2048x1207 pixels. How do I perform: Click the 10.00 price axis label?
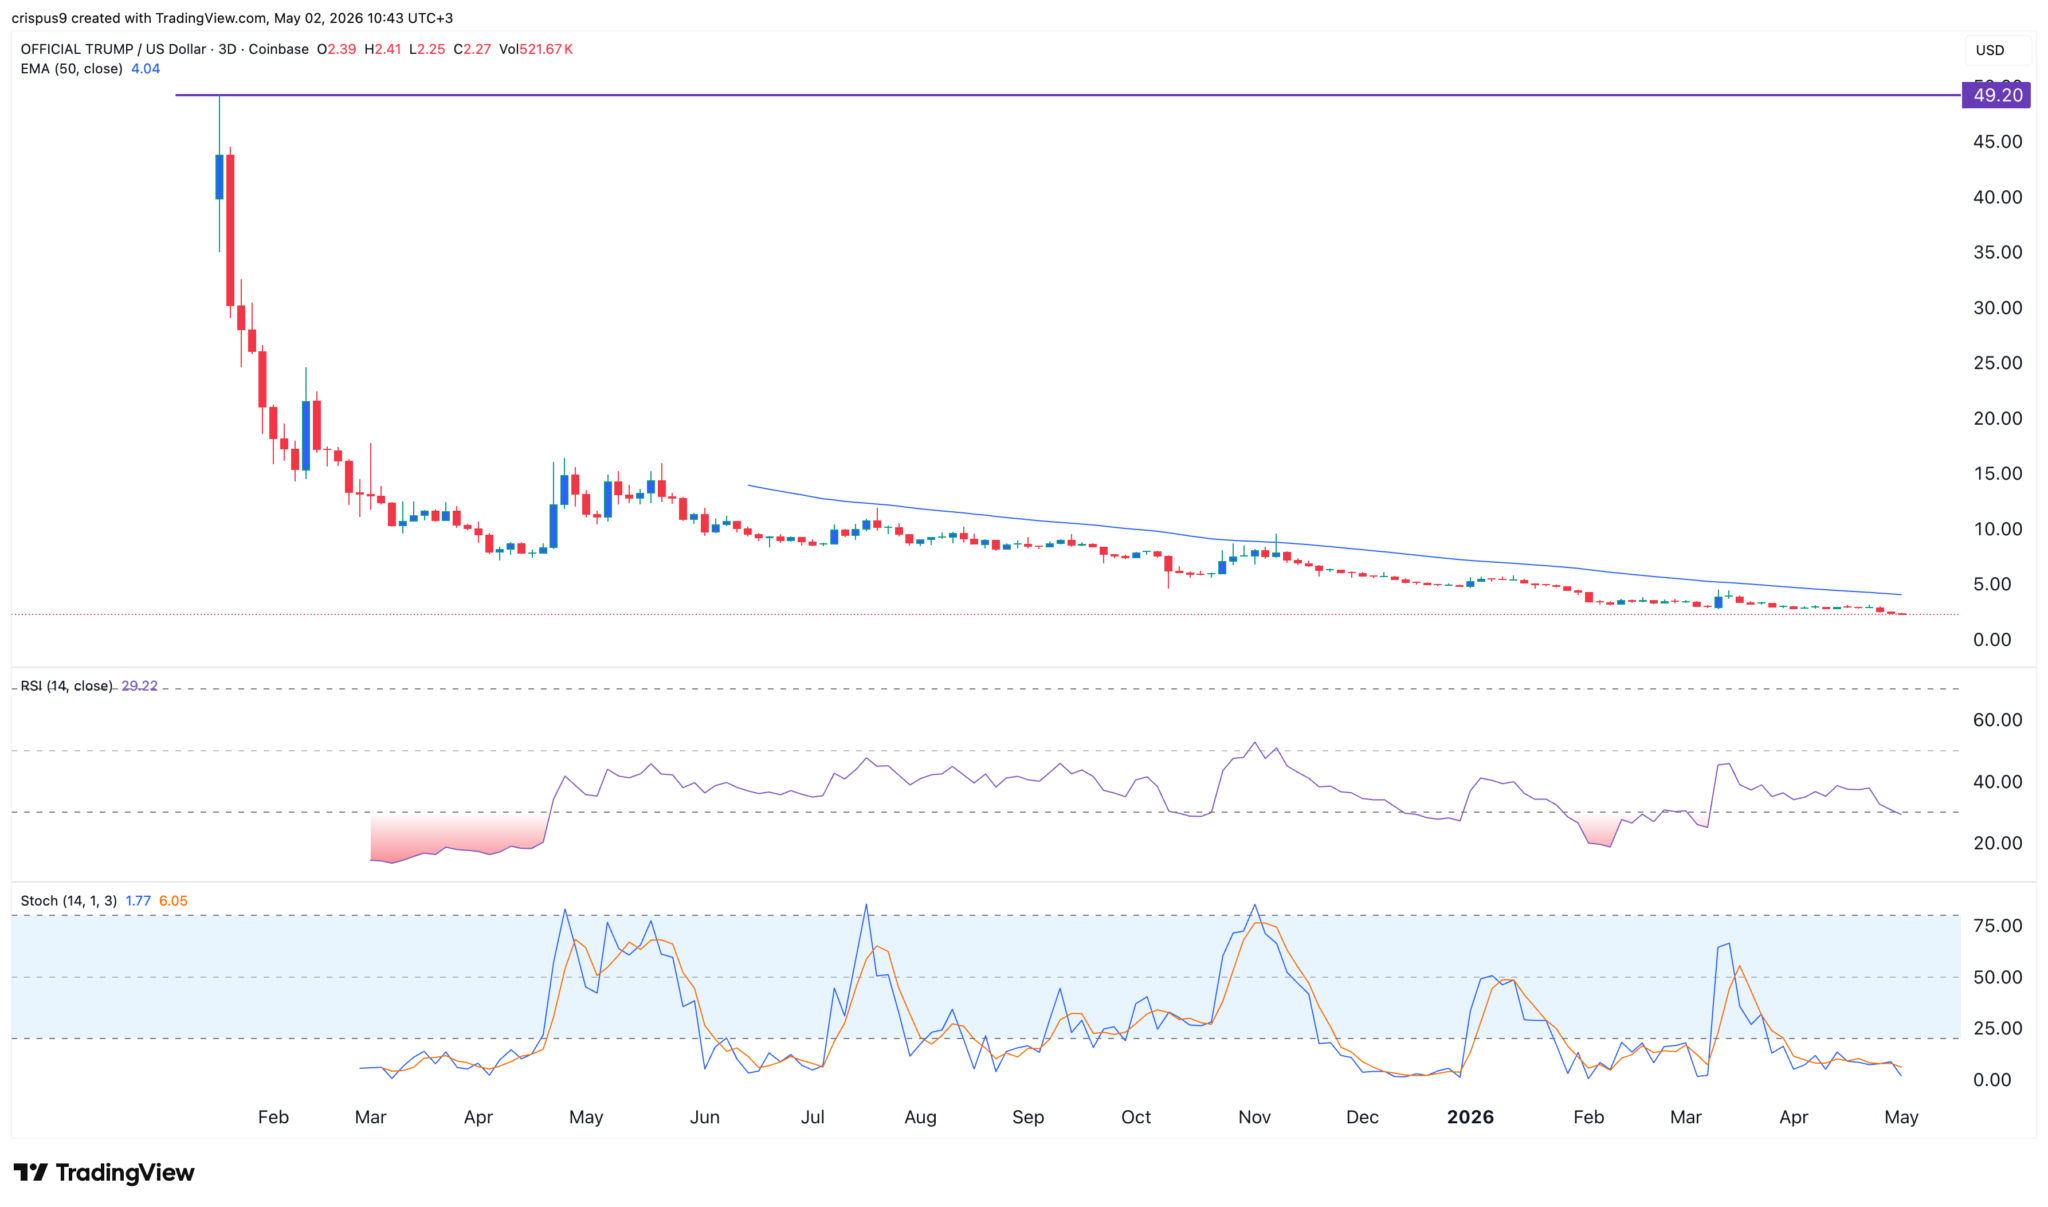(x=1997, y=529)
